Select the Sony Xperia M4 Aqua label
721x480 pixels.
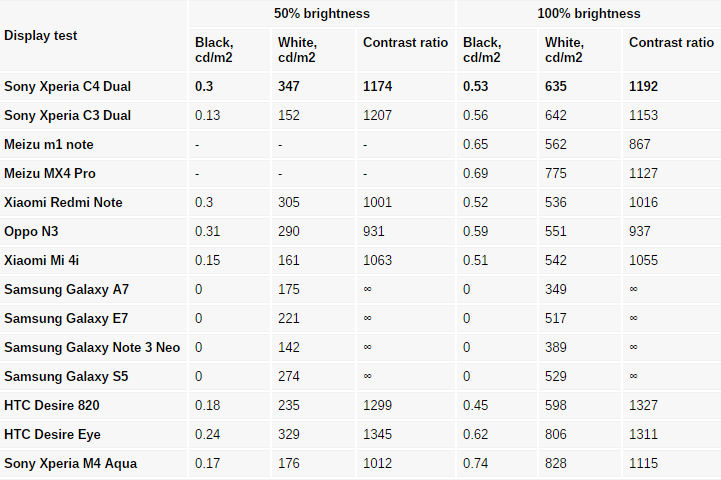[x=70, y=463]
